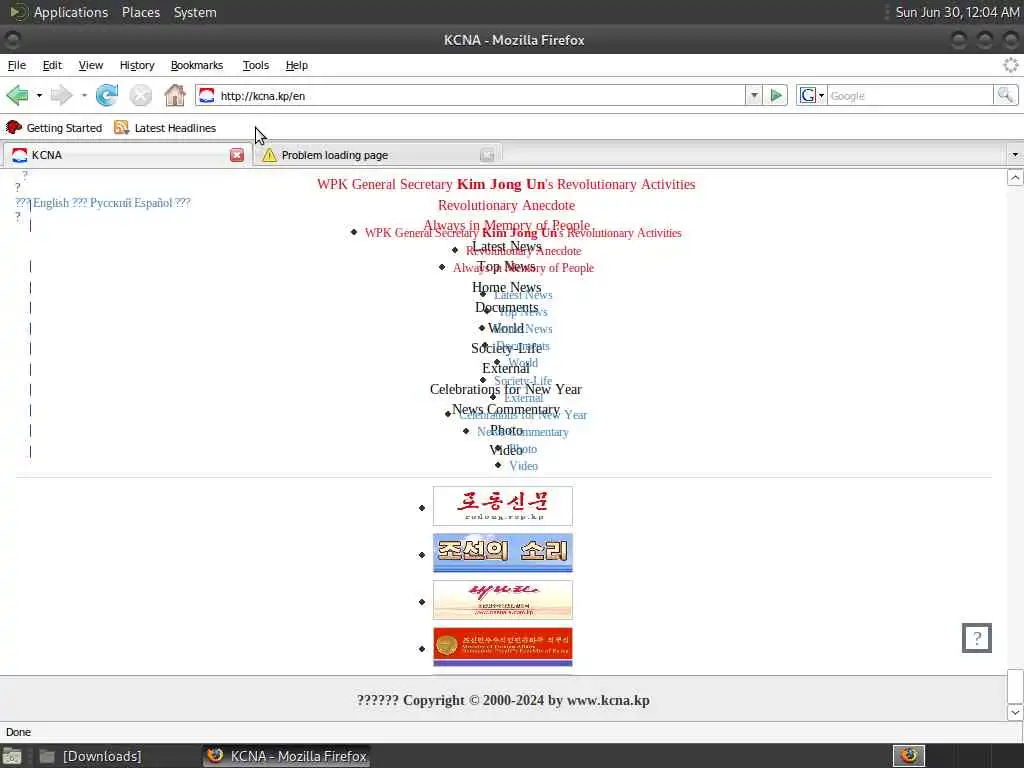This screenshot has height=768, width=1024.
Task: Click the Google search engine icon
Action: click(x=807, y=95)
